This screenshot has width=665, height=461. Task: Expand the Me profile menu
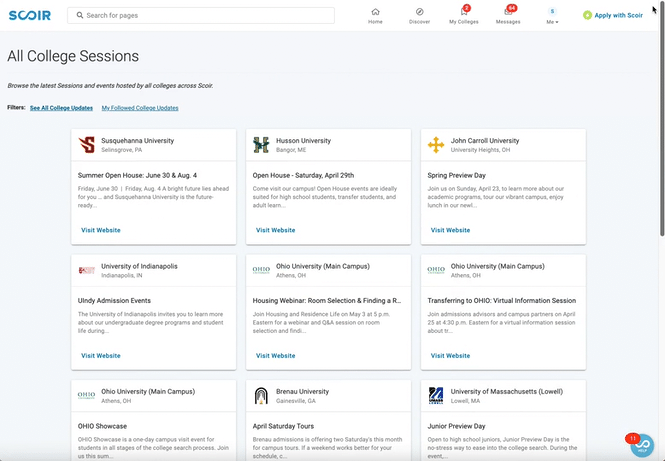(x=552, y=16)
